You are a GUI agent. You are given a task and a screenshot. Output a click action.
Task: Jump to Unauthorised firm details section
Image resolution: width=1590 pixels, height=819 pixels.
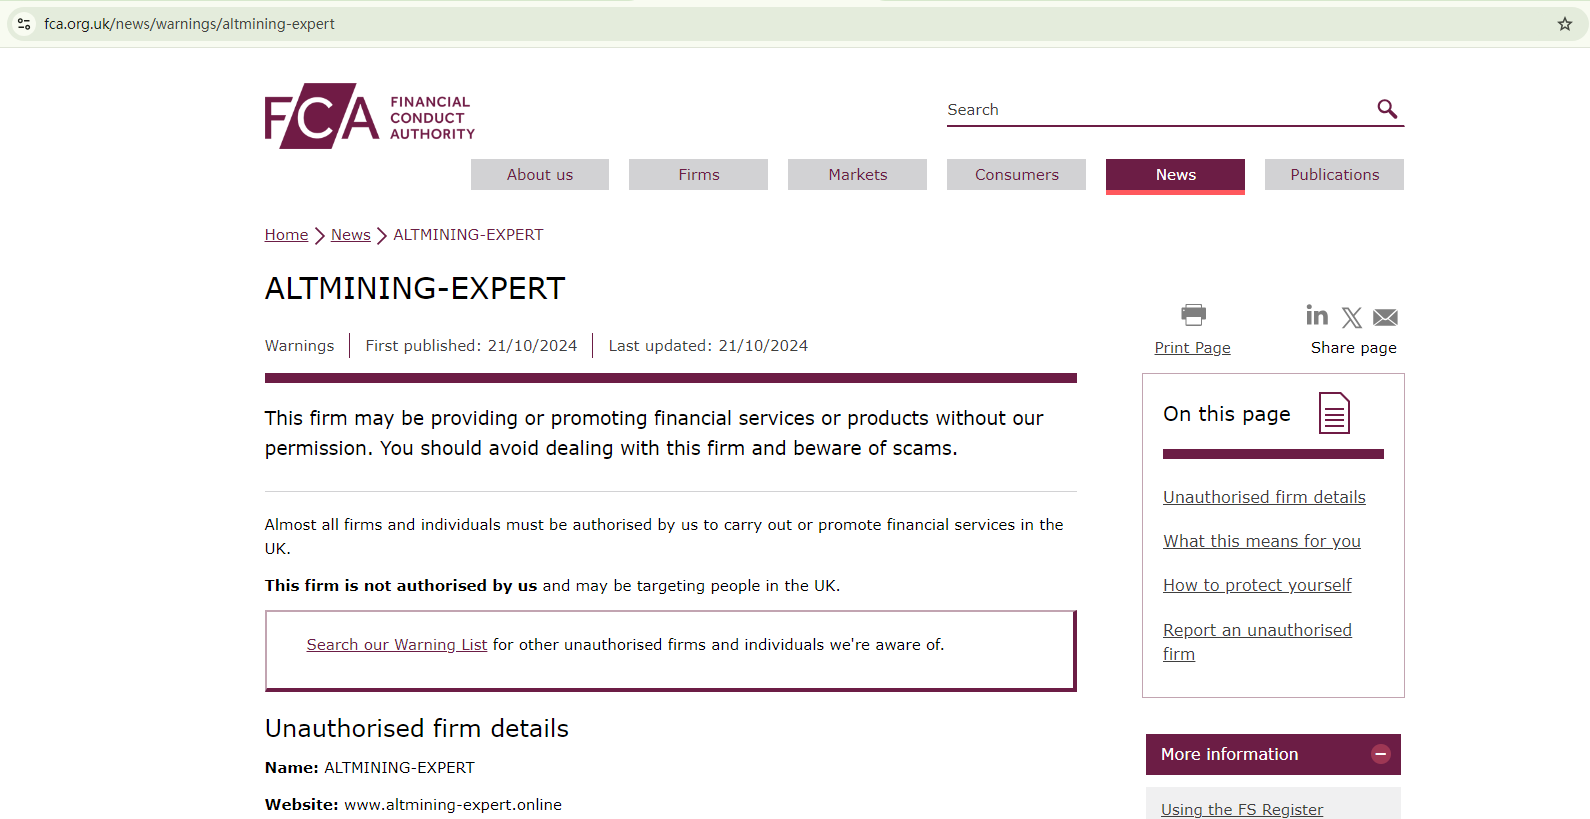[x=1264, y=497]
